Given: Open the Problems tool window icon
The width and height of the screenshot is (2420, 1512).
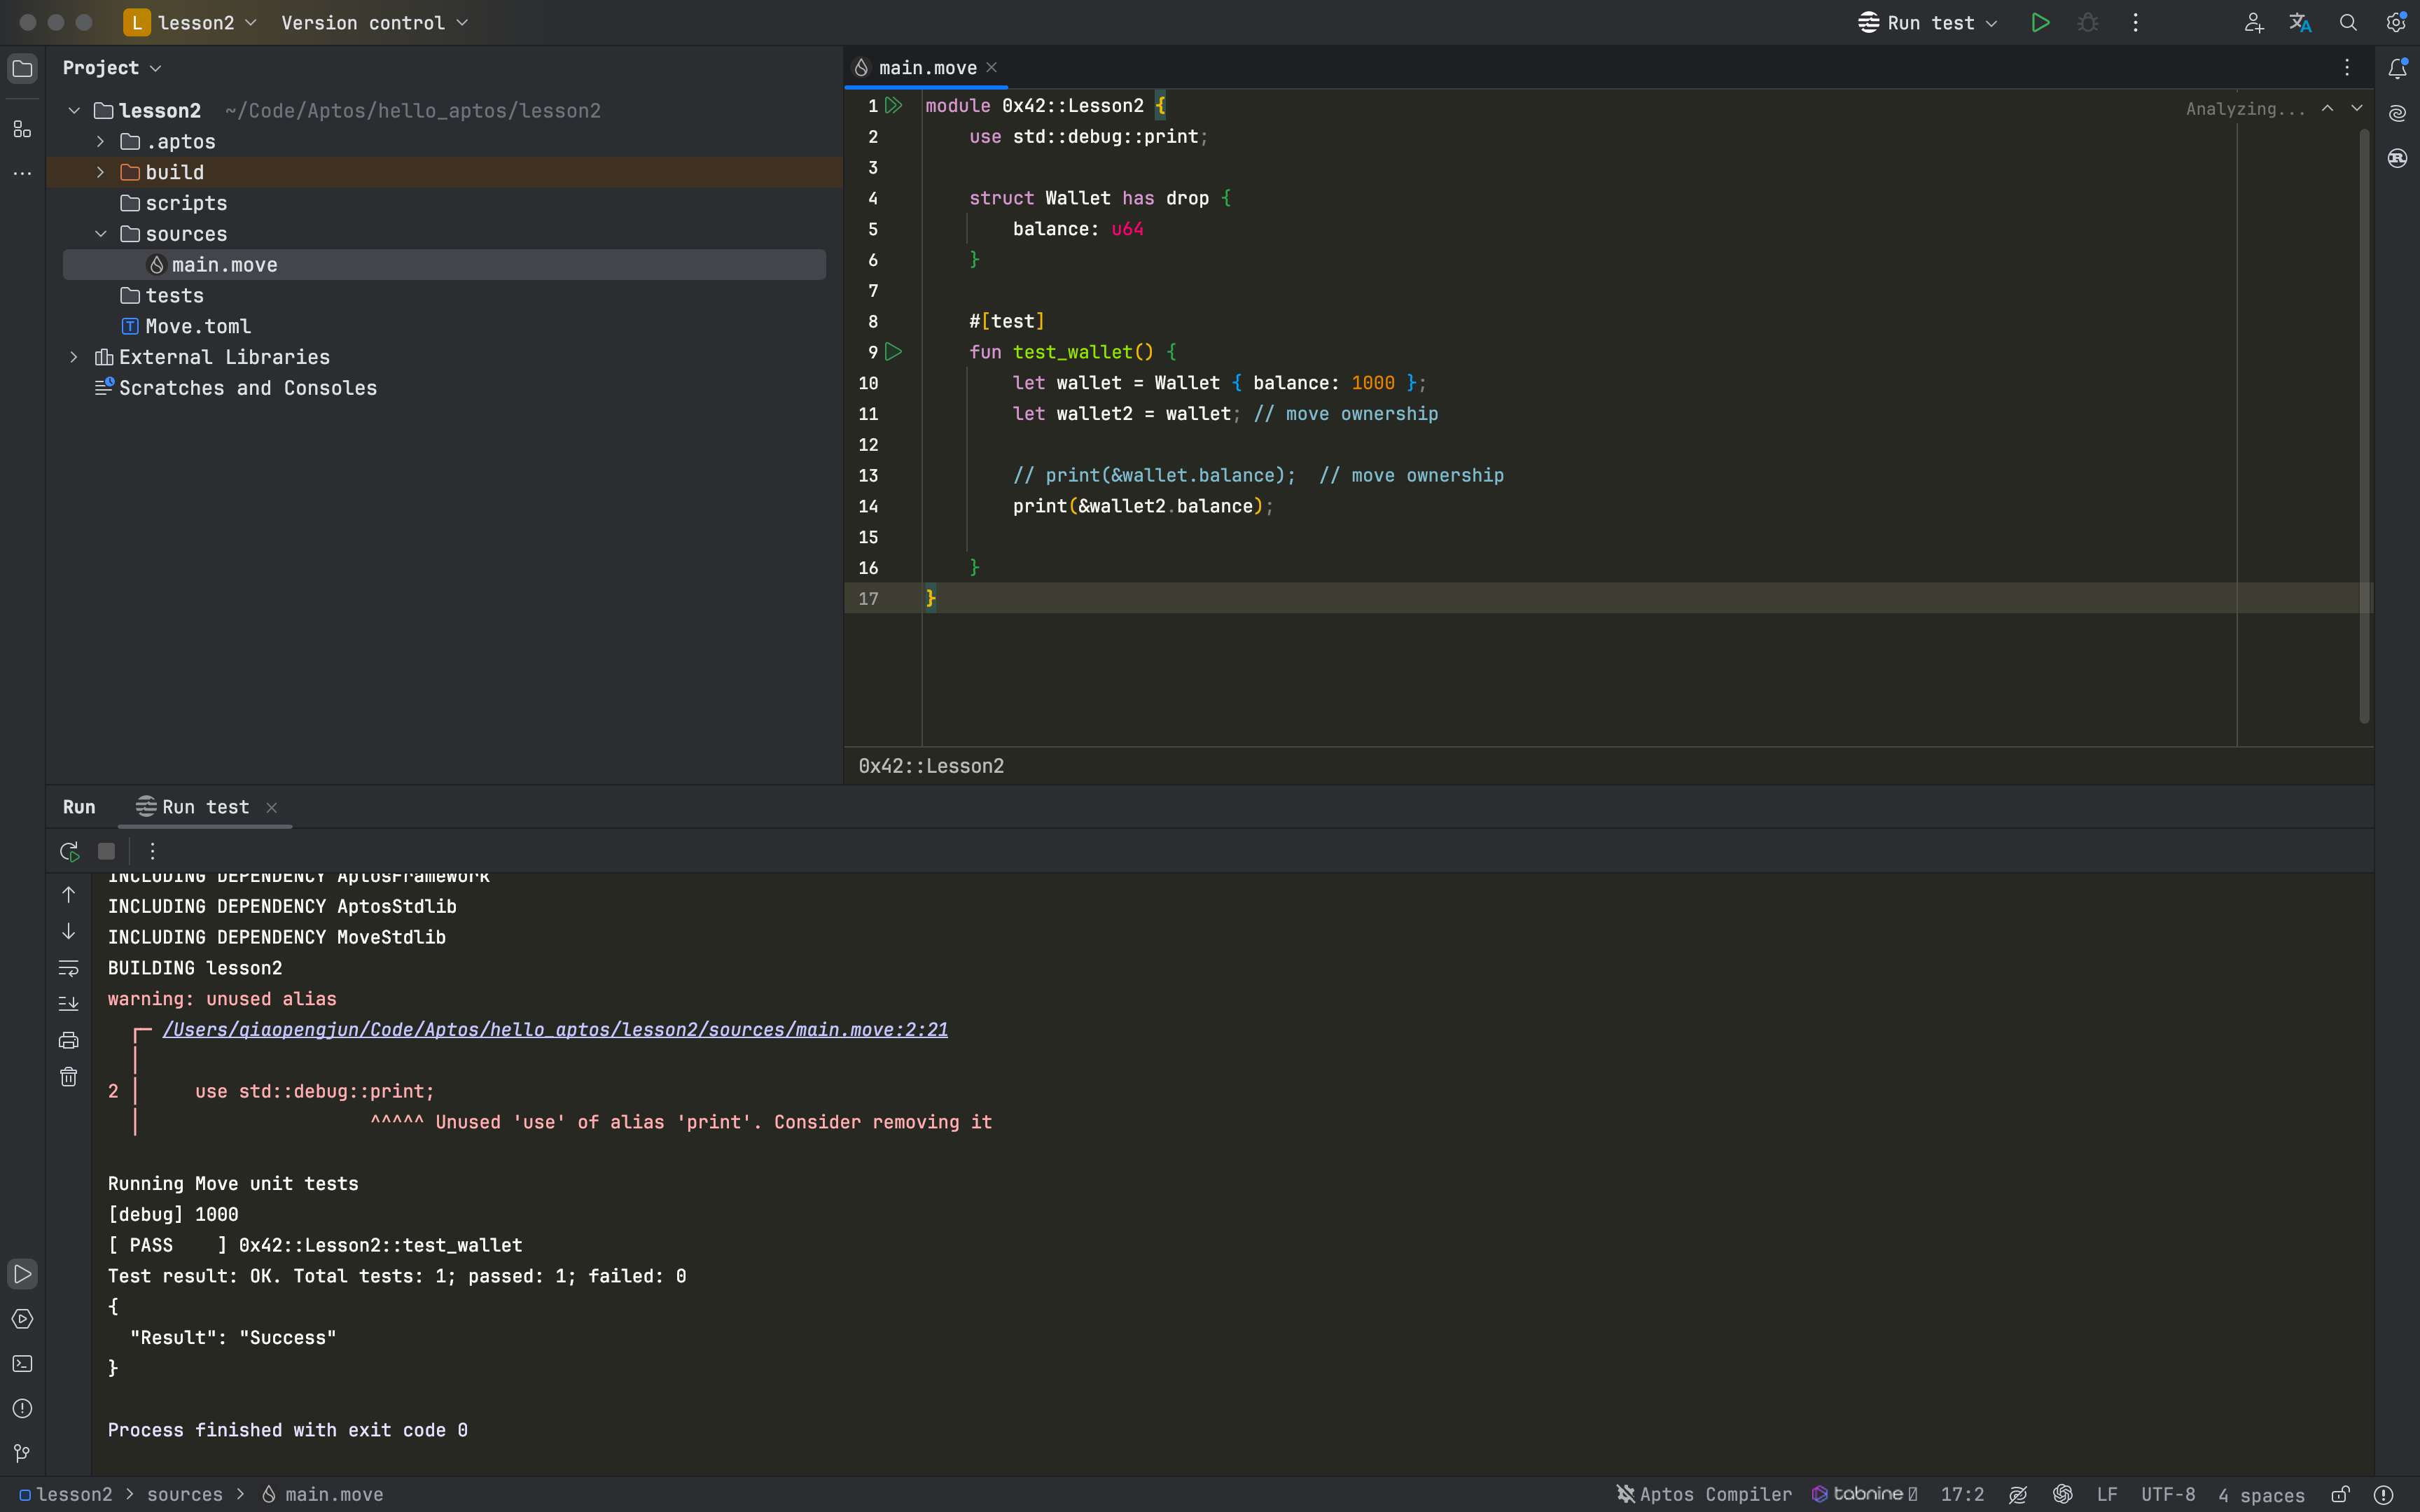Looking at the screenshot, I should [22, 1409].
